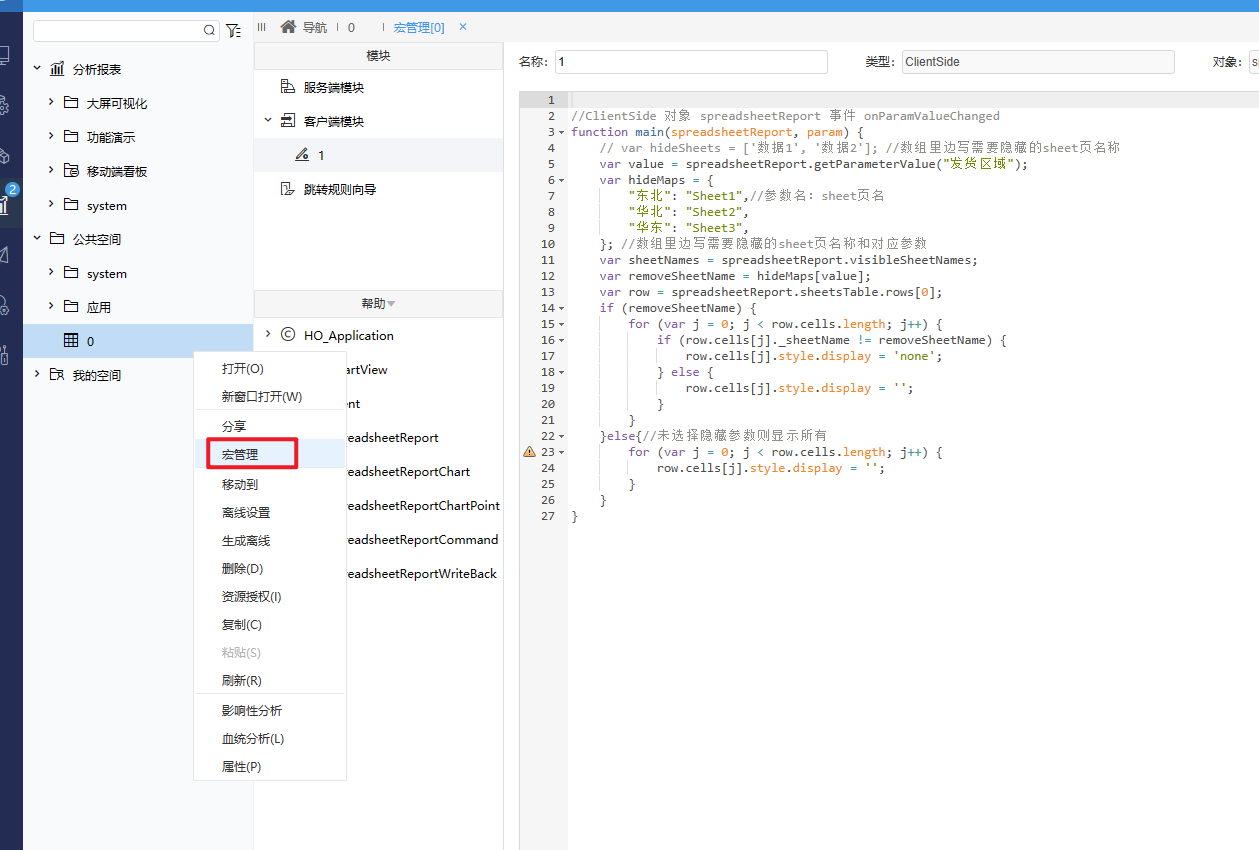
Task: Open the filter icon beside the search box
Action: click(233, 30)
